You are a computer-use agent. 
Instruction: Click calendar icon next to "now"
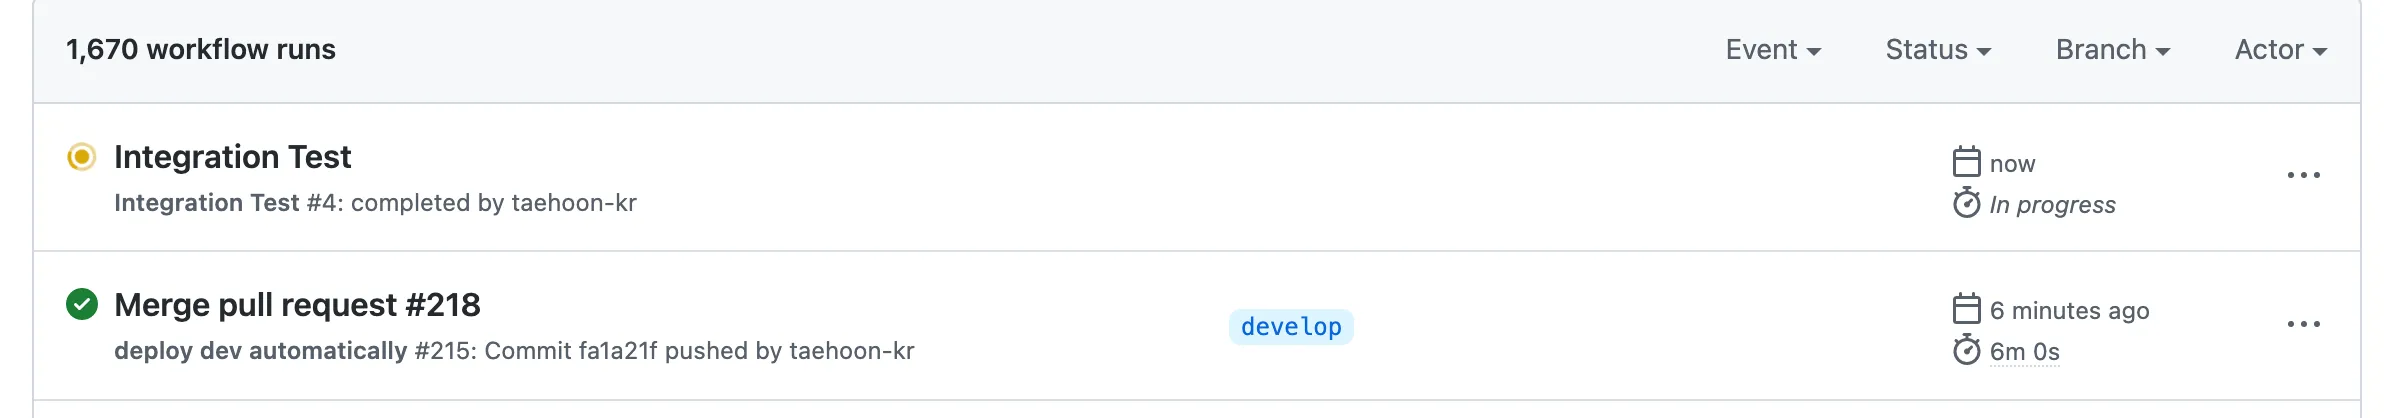click(x=1966, y=162)
